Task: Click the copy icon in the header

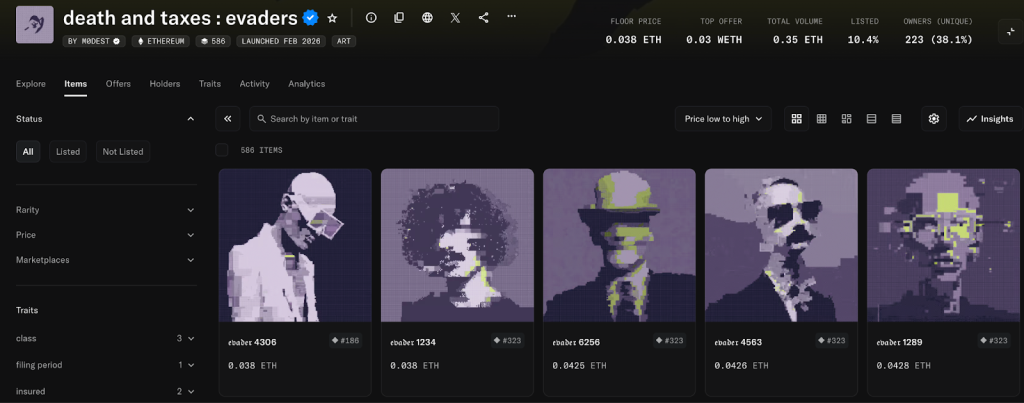Action: [399, 18]
